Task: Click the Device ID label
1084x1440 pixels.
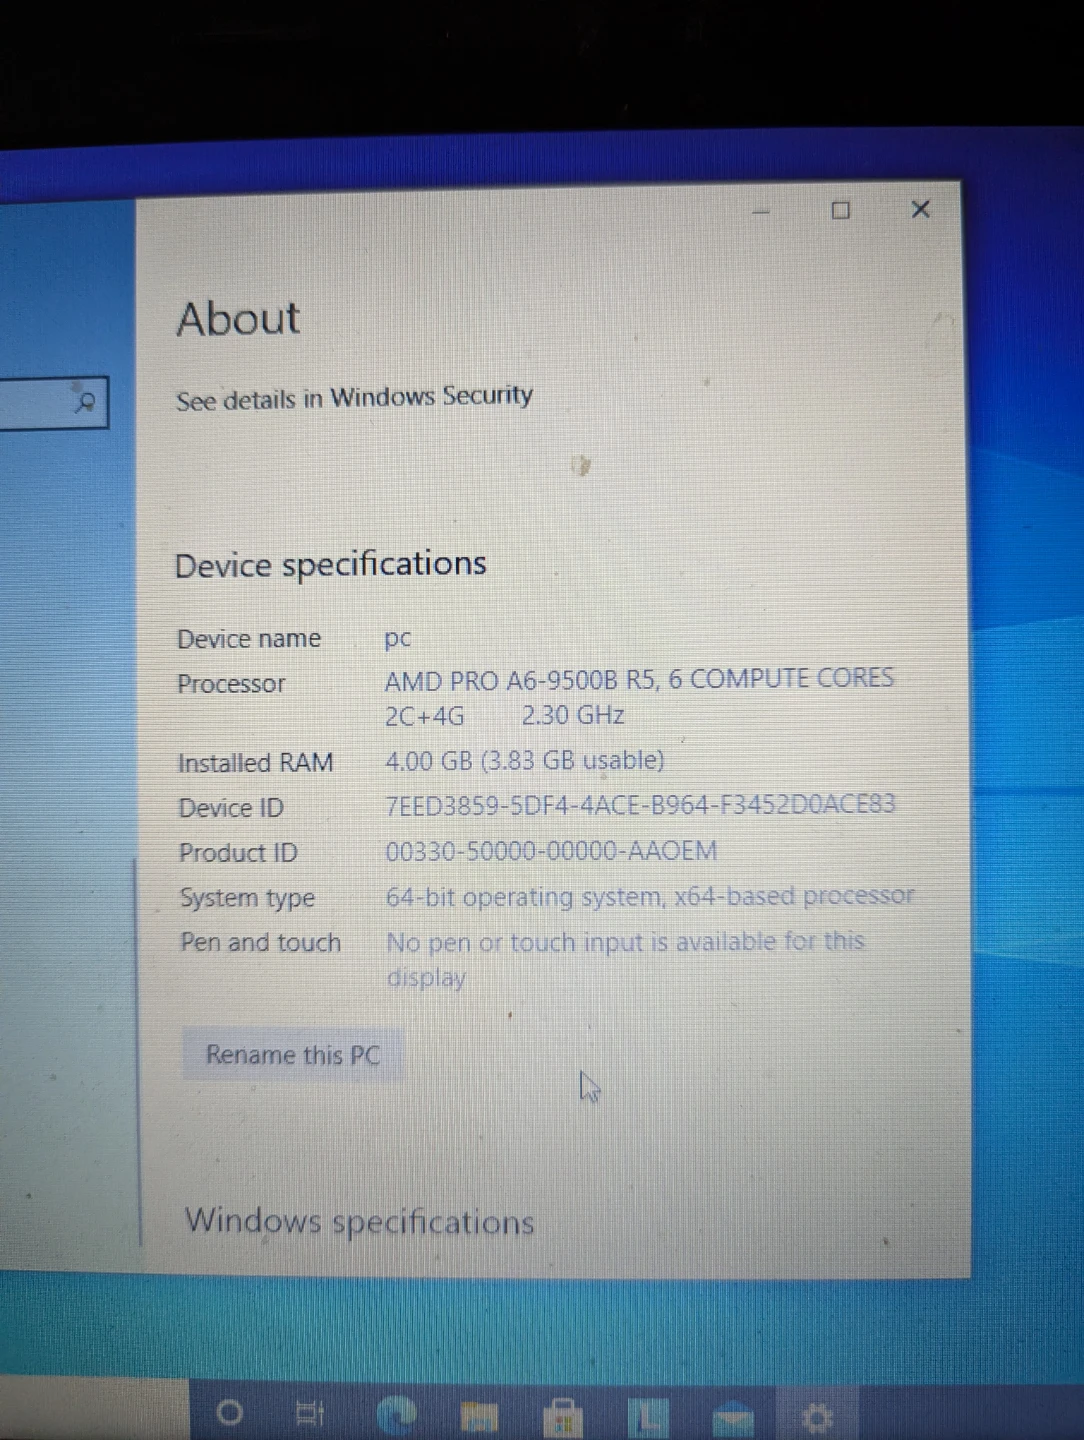Action: (x=231, y=808)
